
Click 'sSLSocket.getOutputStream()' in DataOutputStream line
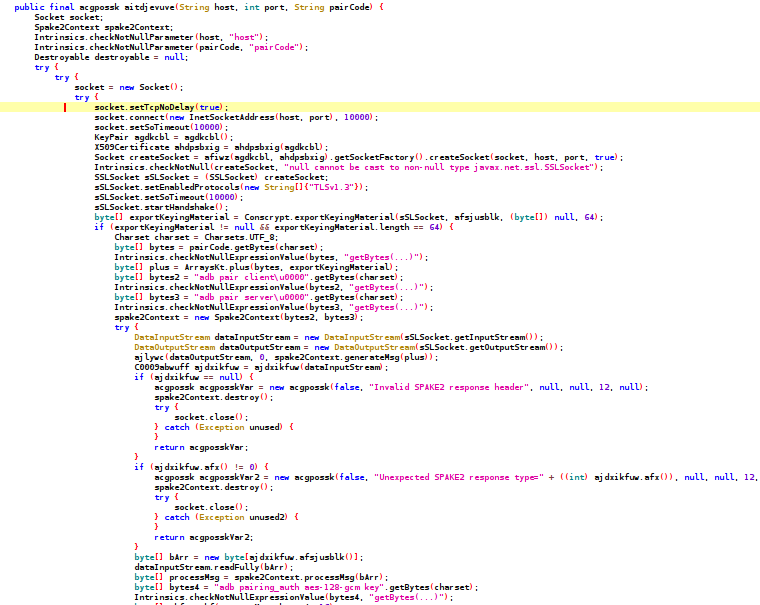tap(487, 348)
